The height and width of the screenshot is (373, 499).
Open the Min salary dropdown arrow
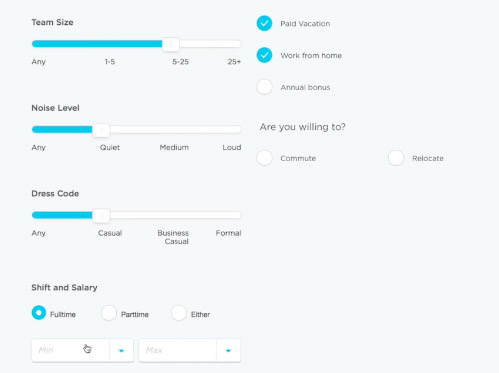pyautogui.click(x=121, y=350)
